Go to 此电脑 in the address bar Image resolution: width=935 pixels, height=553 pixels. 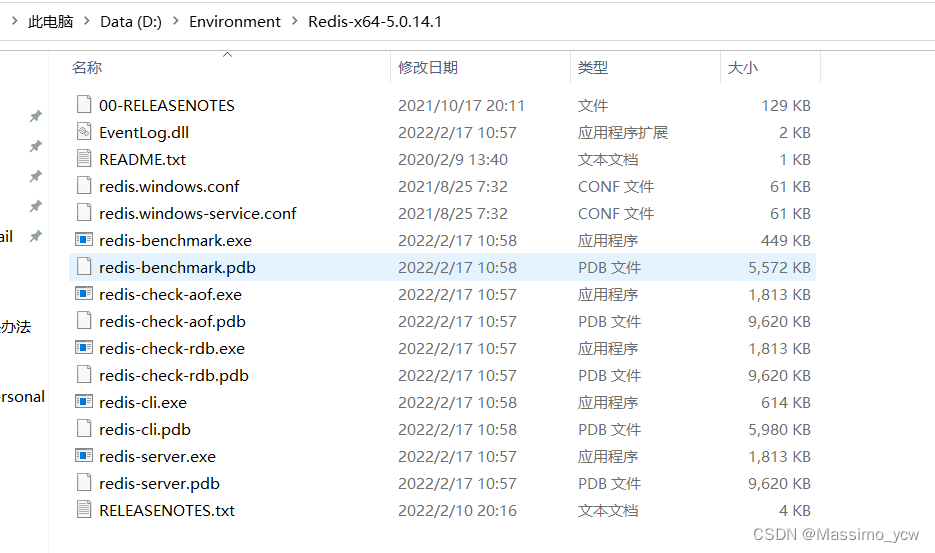(x=51, y=21)
